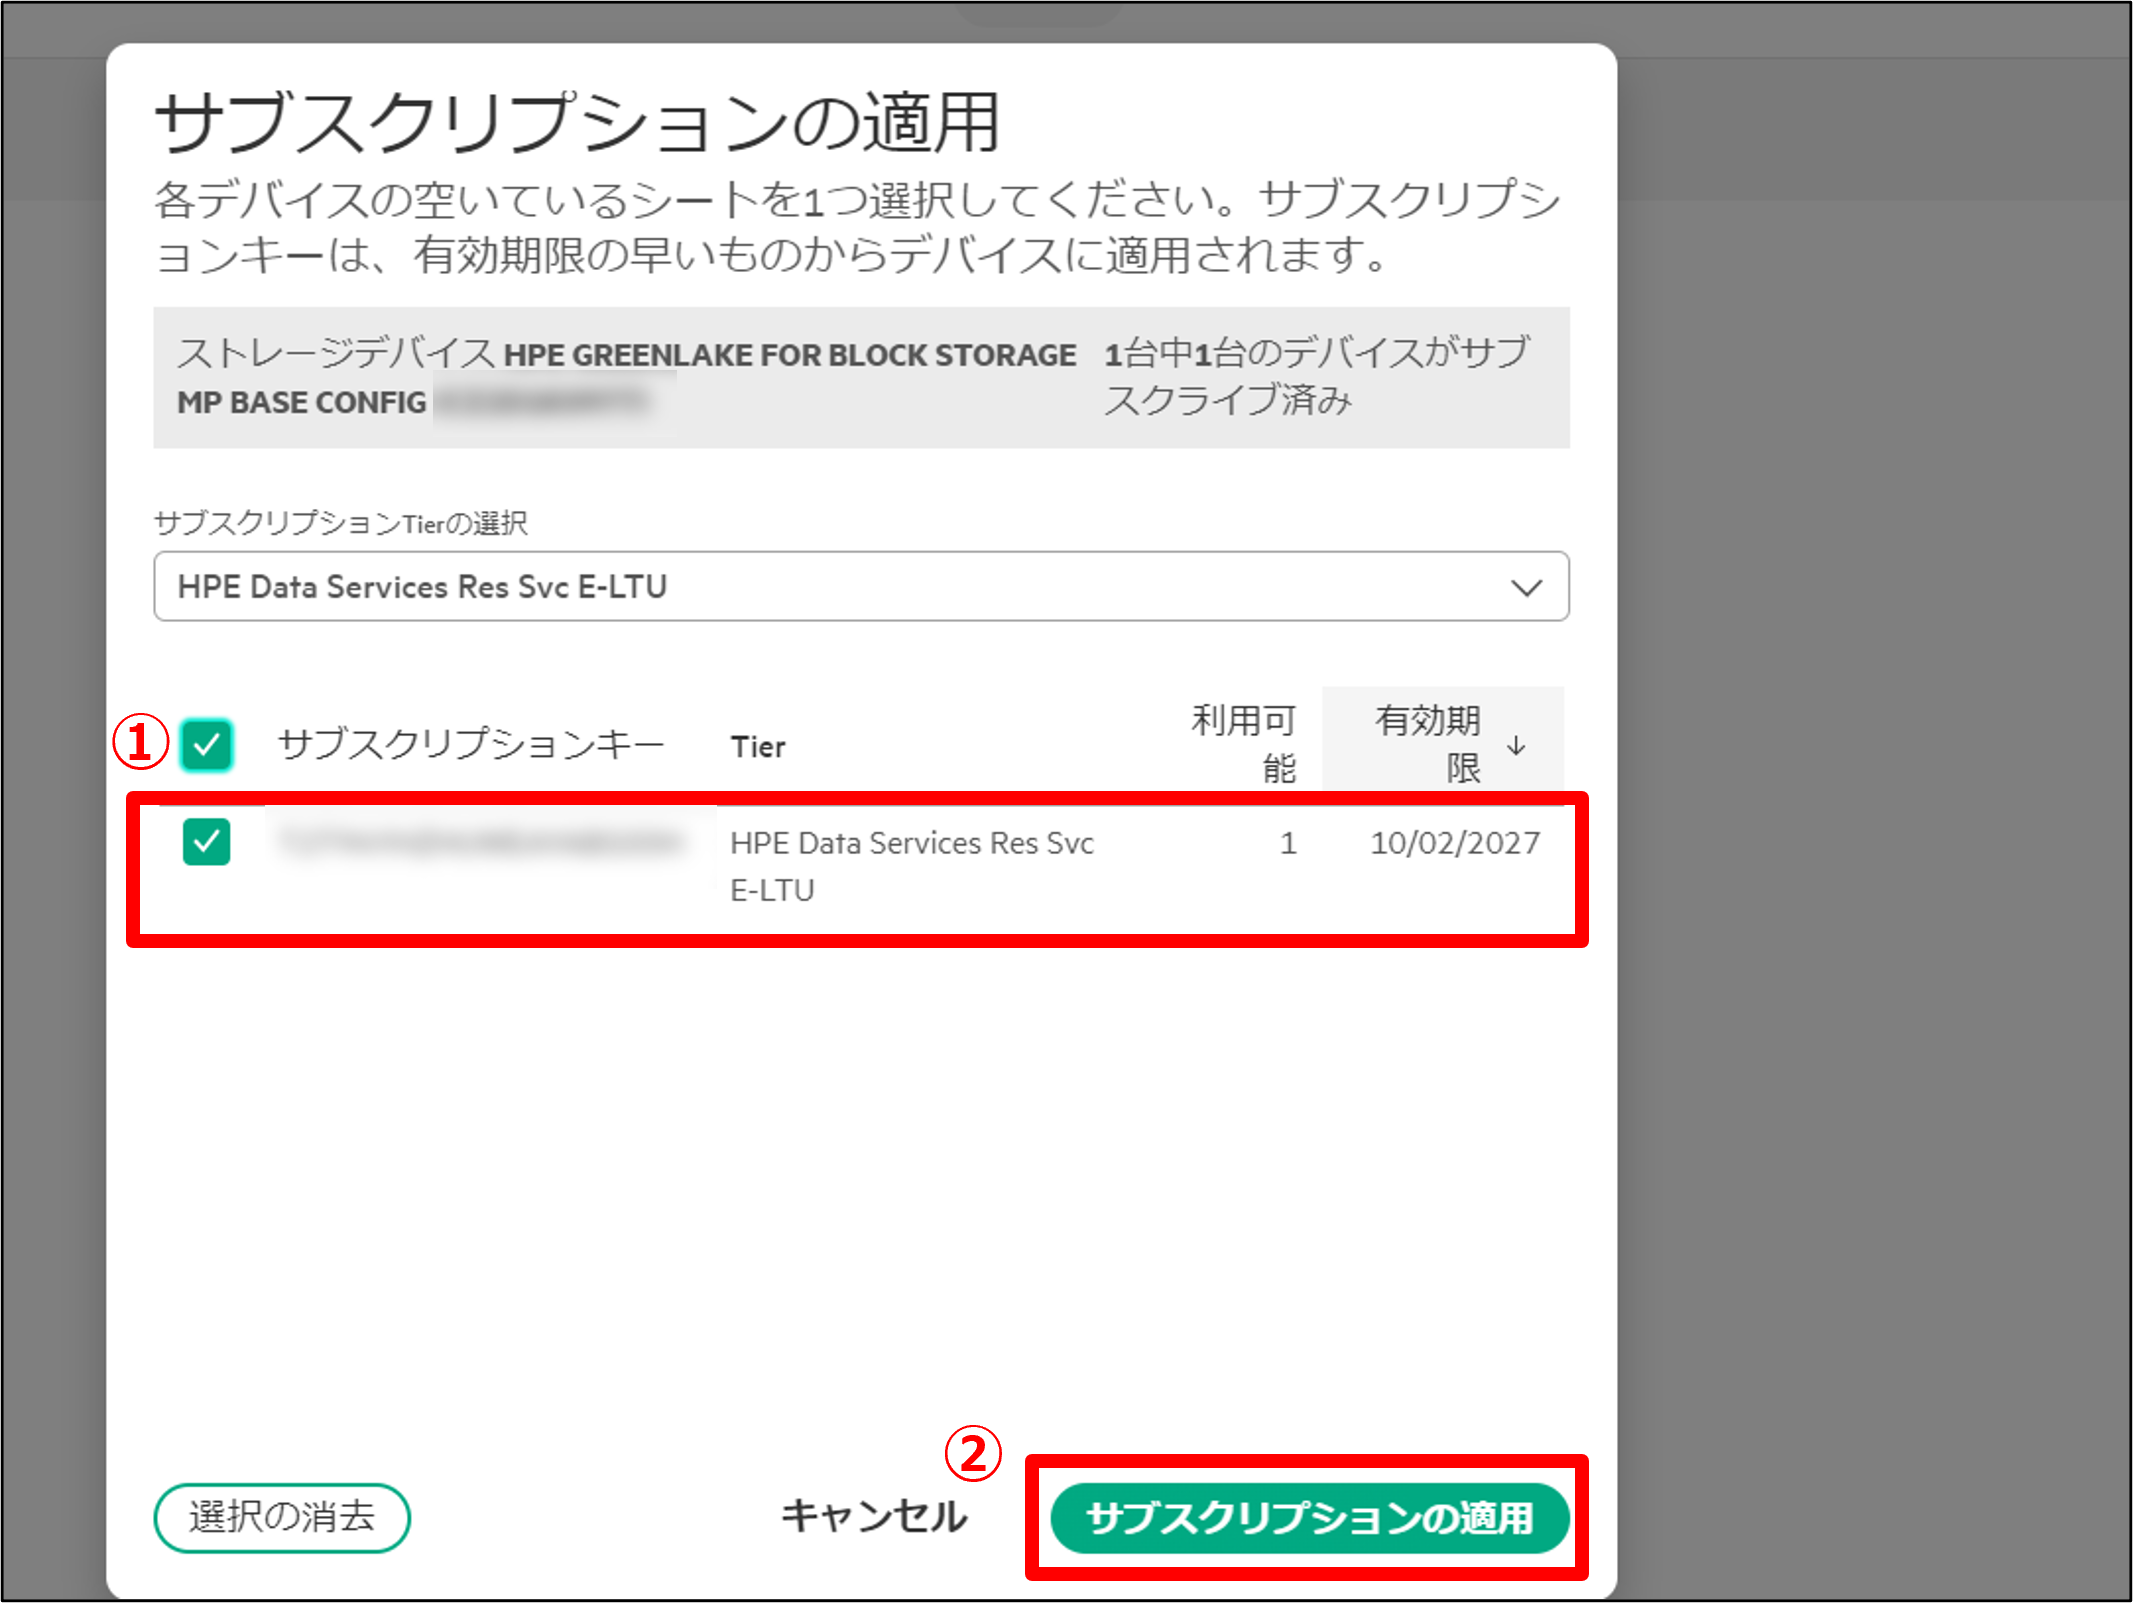
Task: Click the サブスクリプションの適用 dialog heading
Action: click(x=577, y=123)
